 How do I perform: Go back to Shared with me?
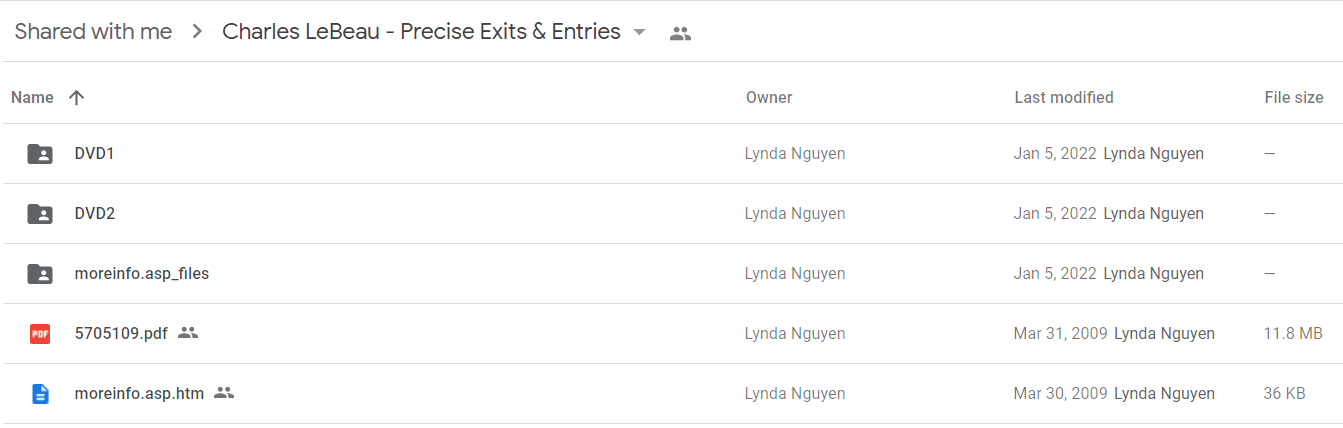(x=93, y=32)
